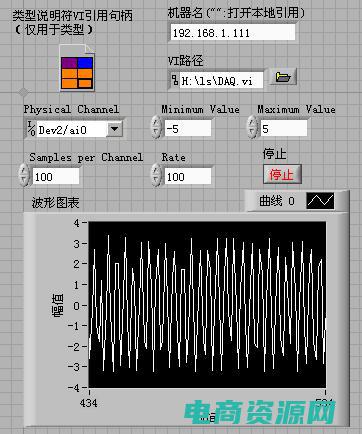Click the Rate field showing 100
This screenshot has height=434, width=362.
pos(188,176)
